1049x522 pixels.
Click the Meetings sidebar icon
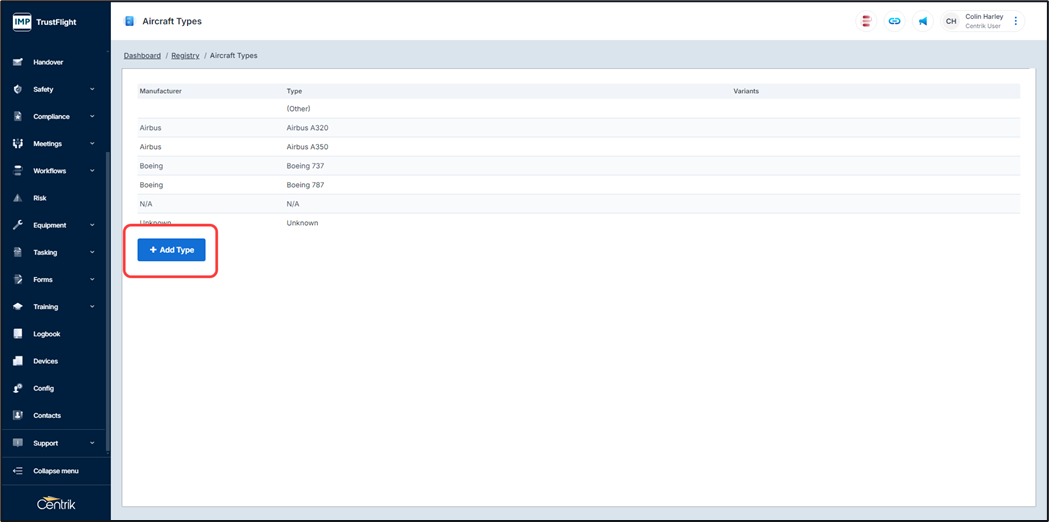click(18, 144)
